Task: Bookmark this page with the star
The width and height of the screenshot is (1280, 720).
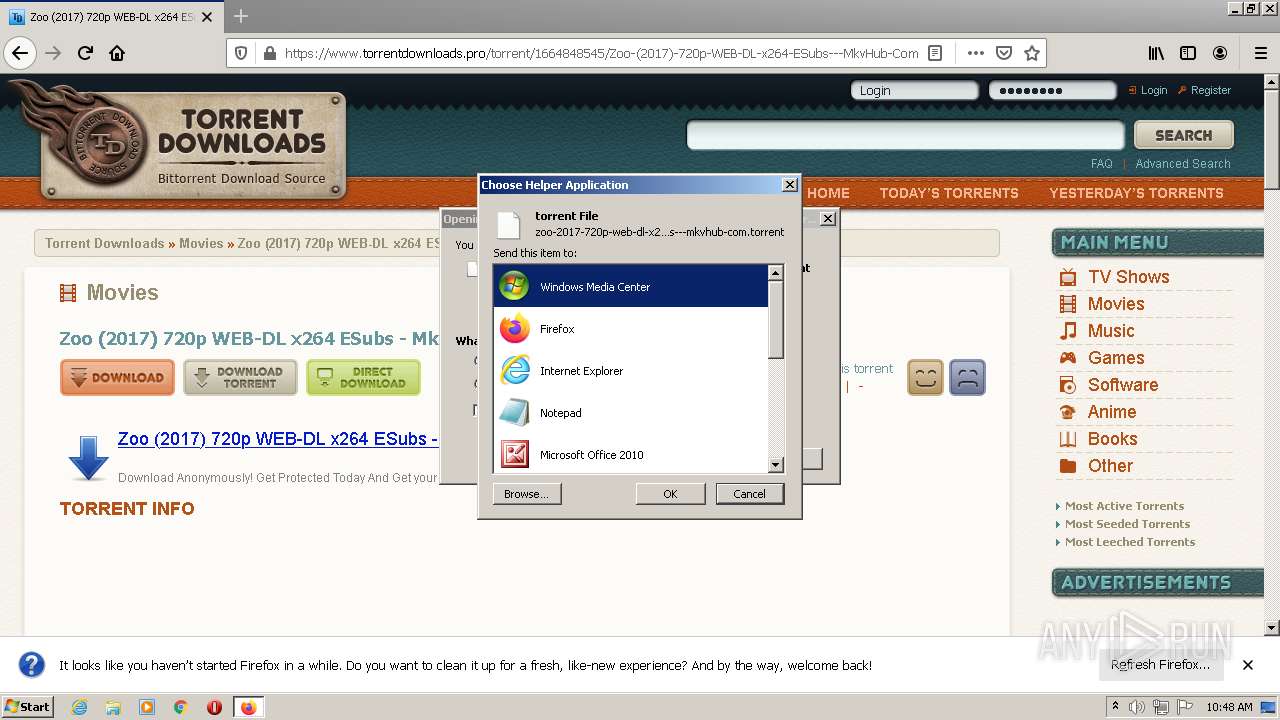Action: point(1032,53)
